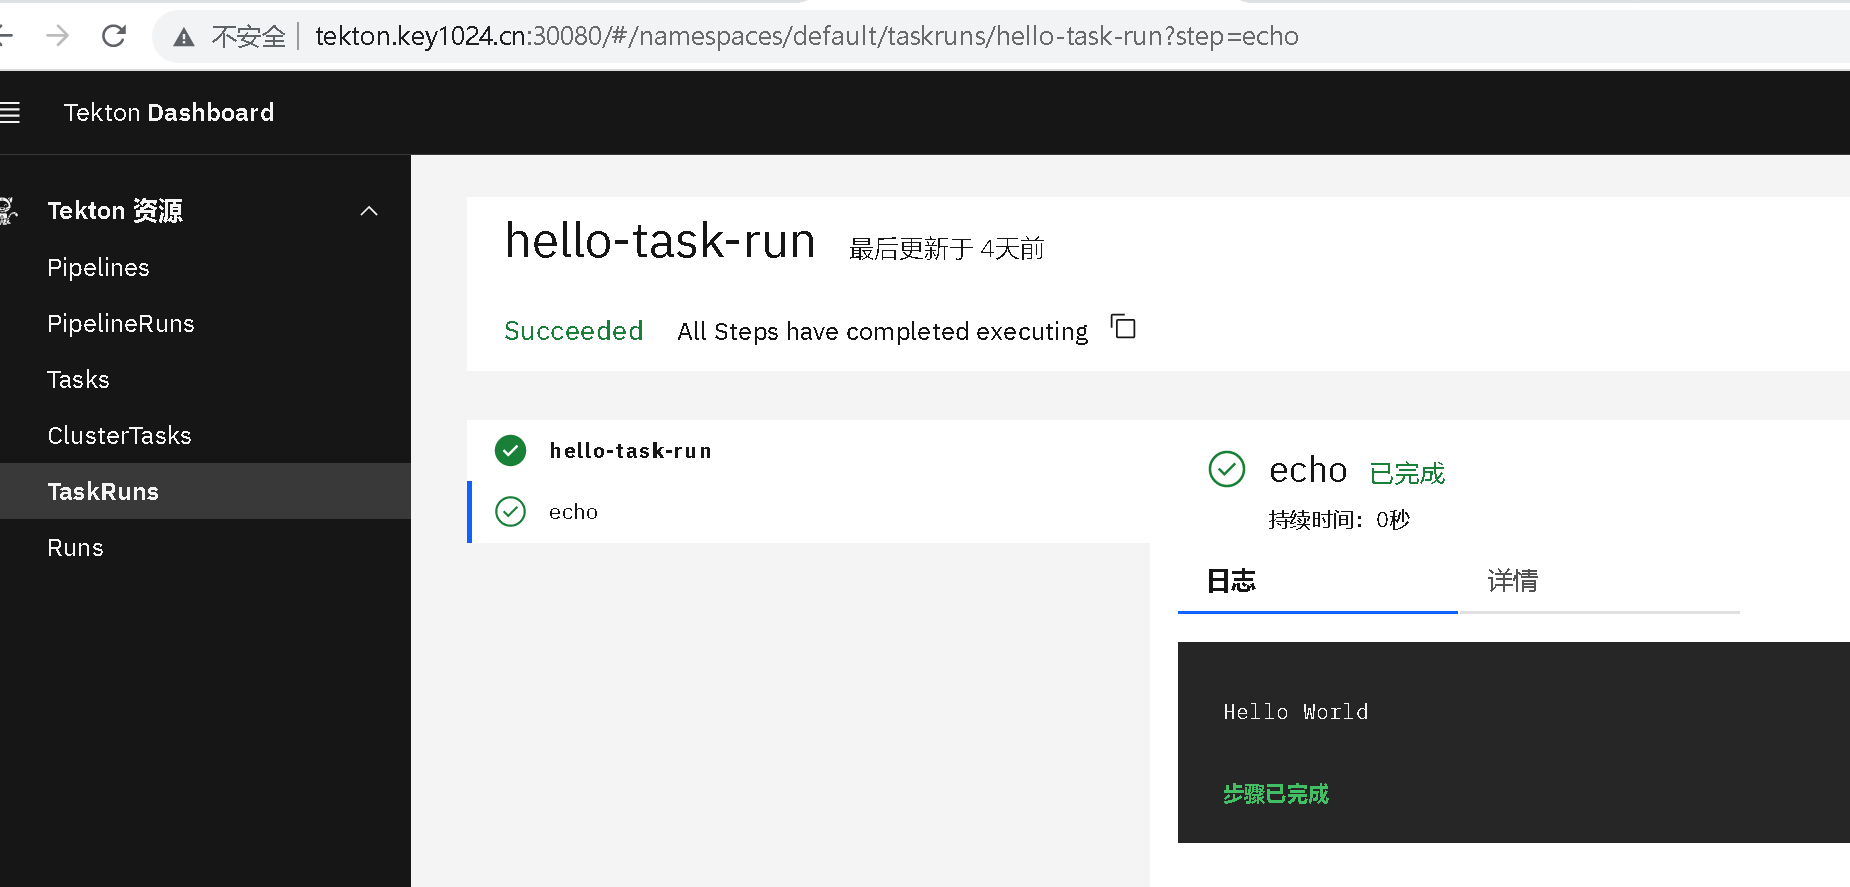The width and height of the screenshot is (1850, 887).
Task: Click the 最后更新于 4天前 timestamp
Action: pos(946,249)
